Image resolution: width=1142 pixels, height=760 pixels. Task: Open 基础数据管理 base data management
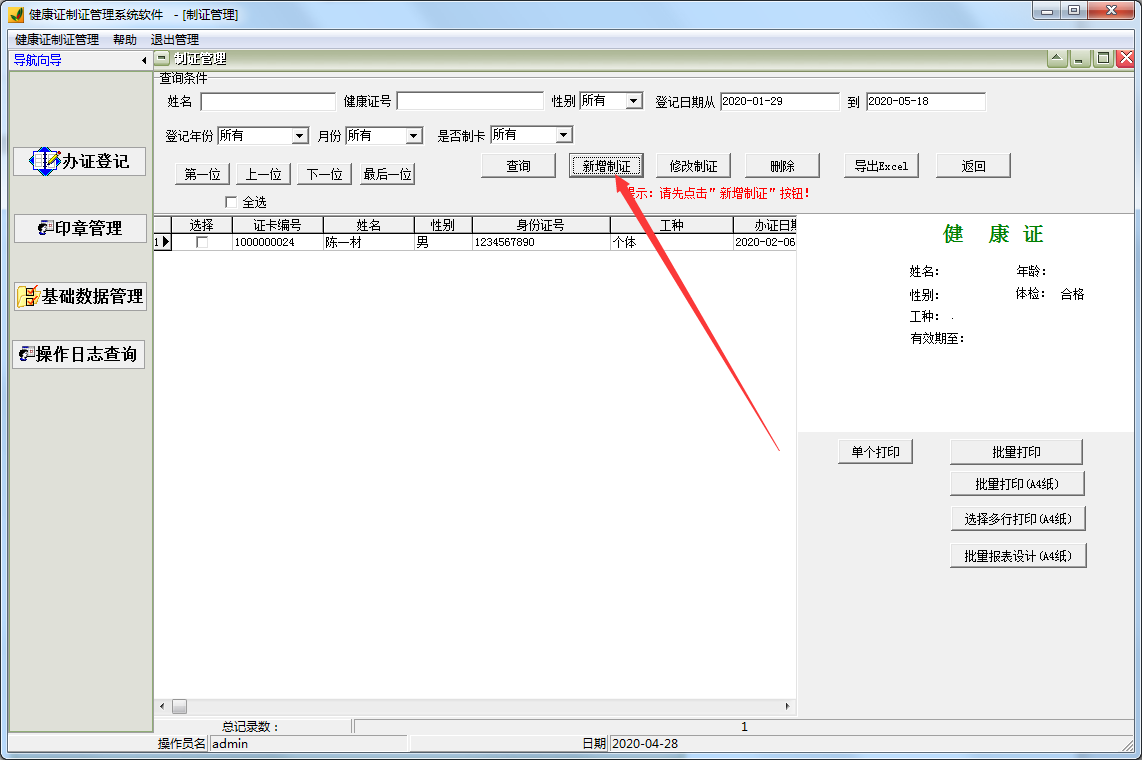click(79, 296)
